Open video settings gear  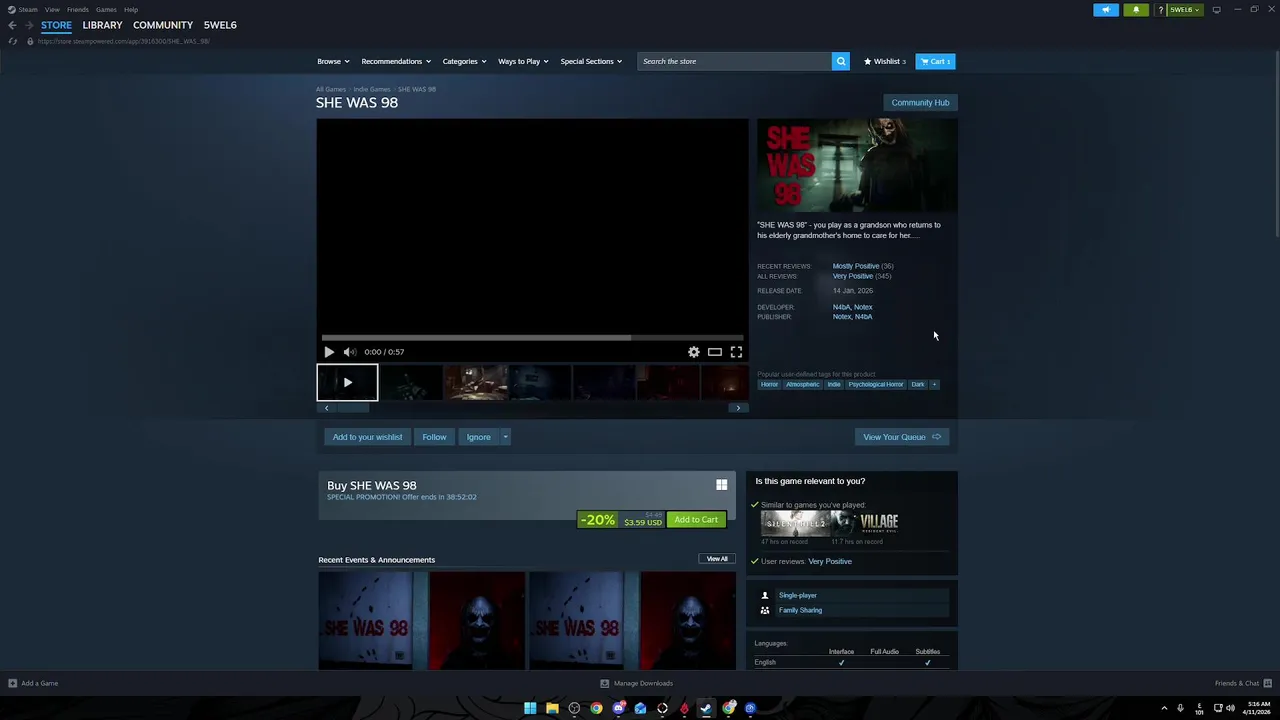(x=694, y=352)
